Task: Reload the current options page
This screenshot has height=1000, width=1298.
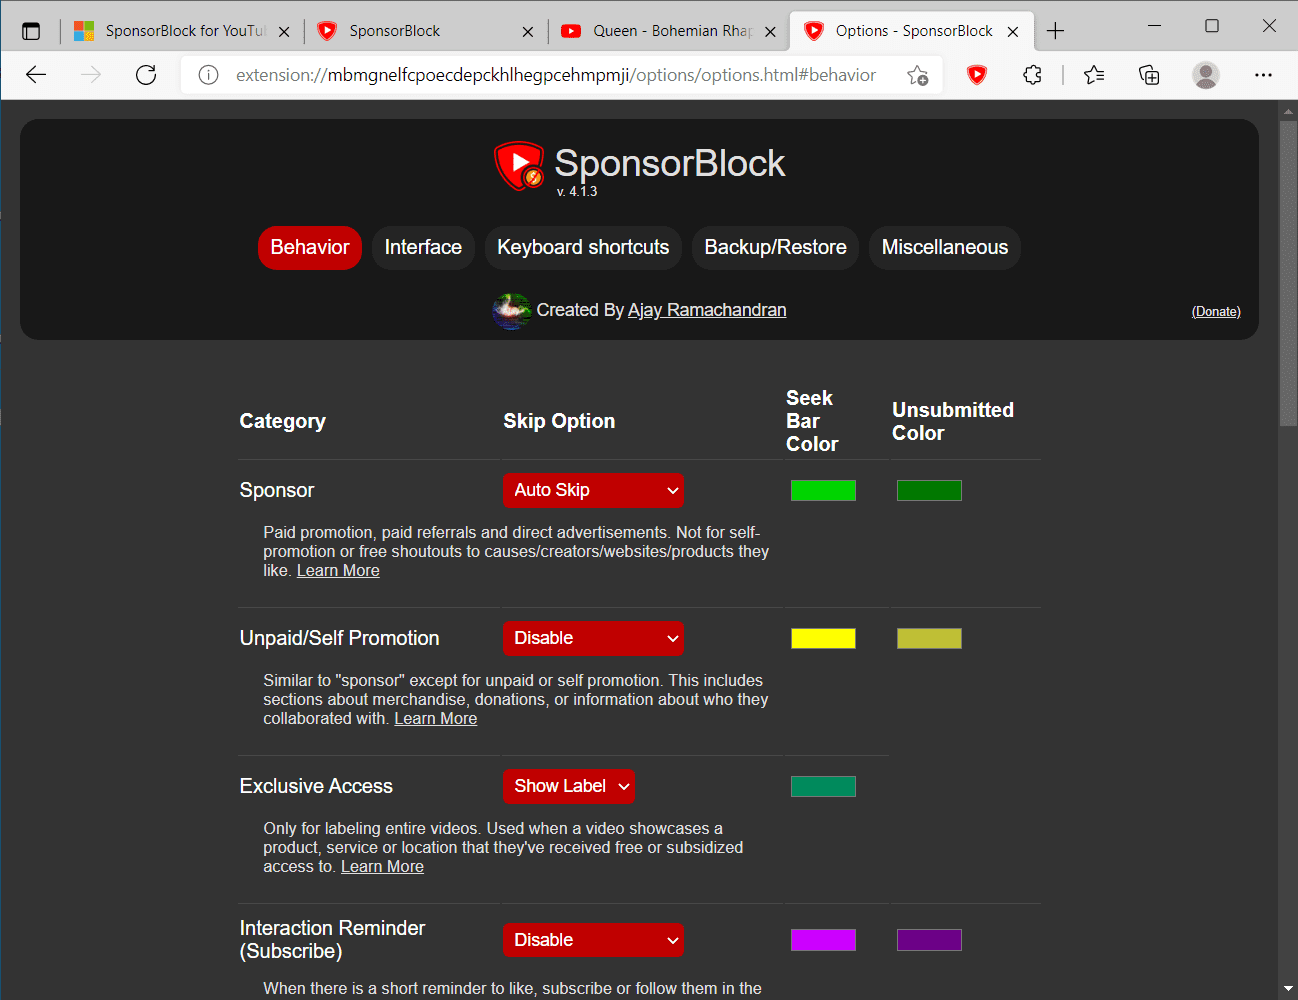Action: point(146,75)
